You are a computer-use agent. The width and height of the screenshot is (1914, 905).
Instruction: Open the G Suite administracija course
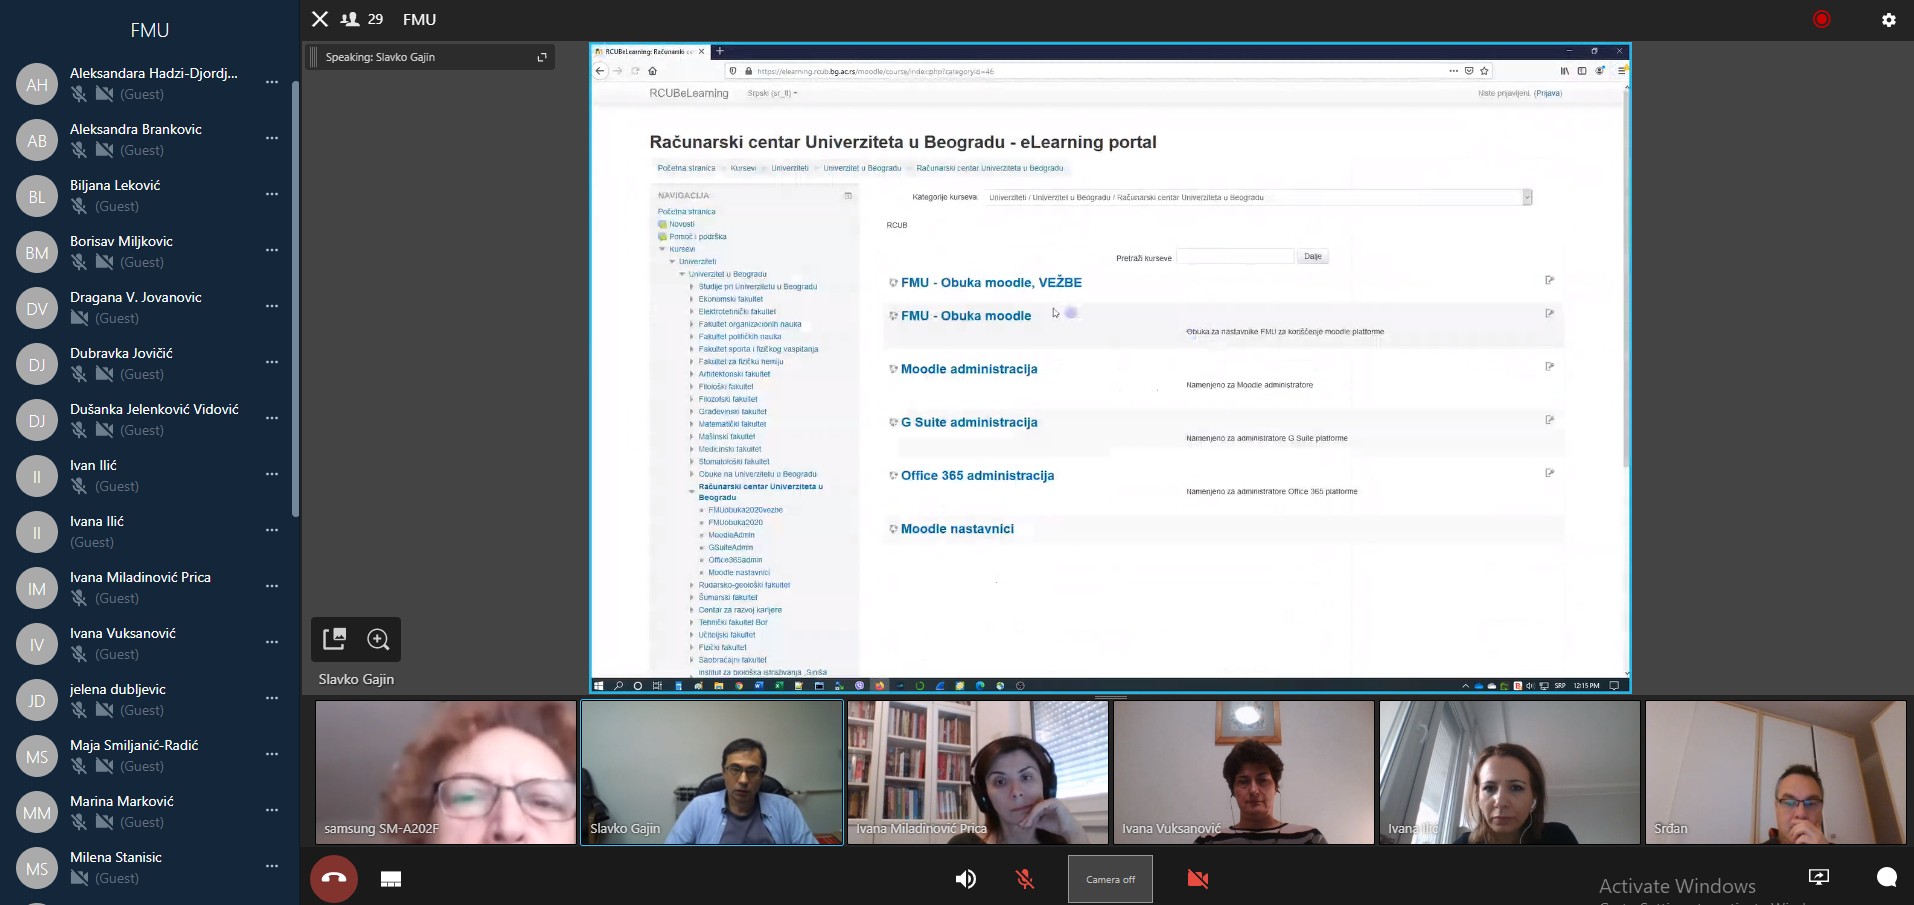click(x=969, y=422)
